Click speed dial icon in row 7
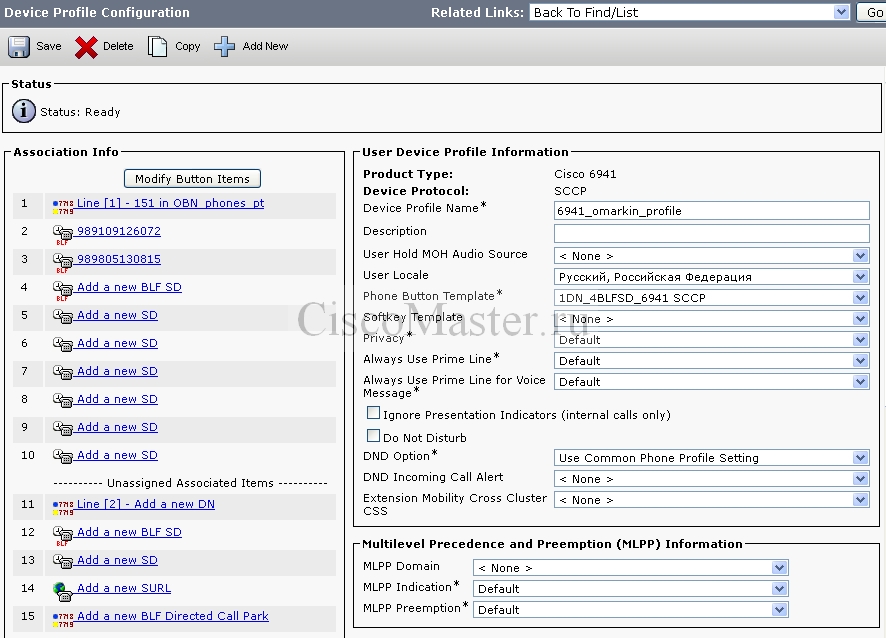 (x=63, y=372)
